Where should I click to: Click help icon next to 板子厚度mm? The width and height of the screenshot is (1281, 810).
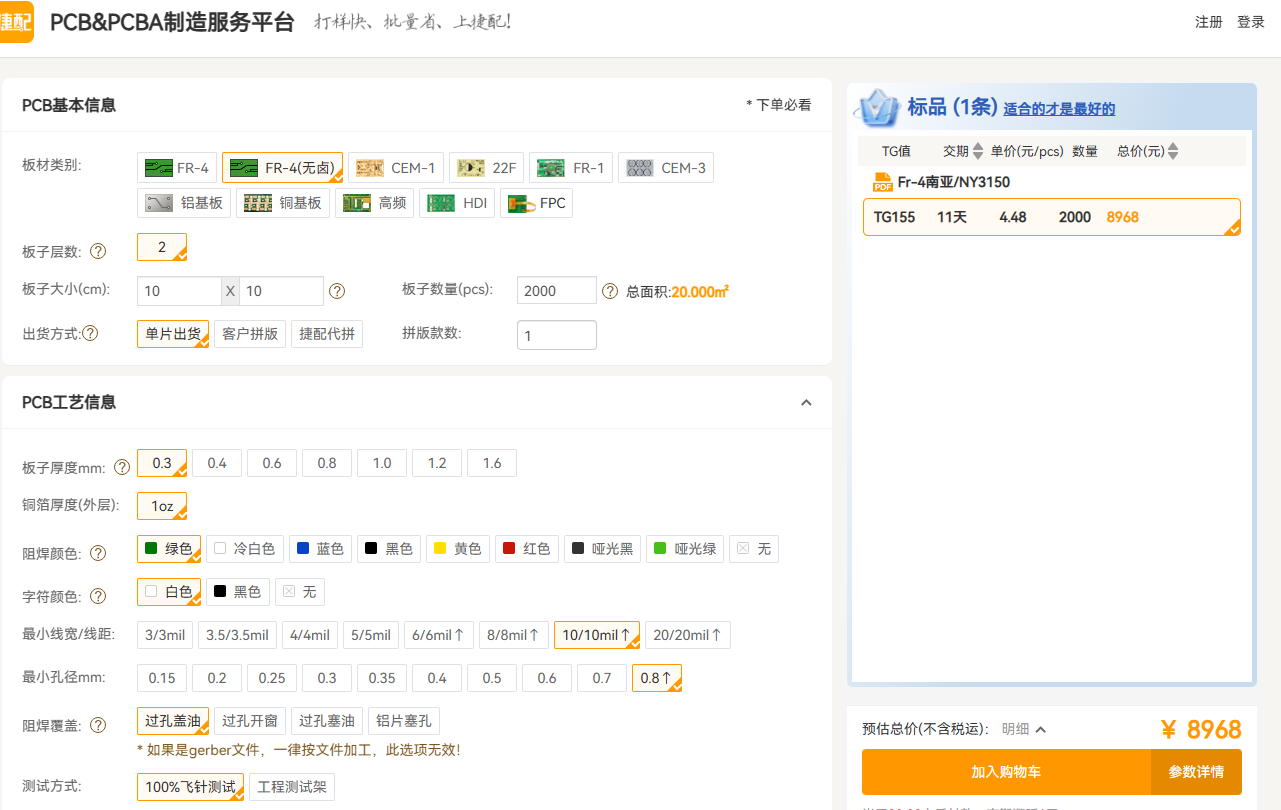coord(122,467)
